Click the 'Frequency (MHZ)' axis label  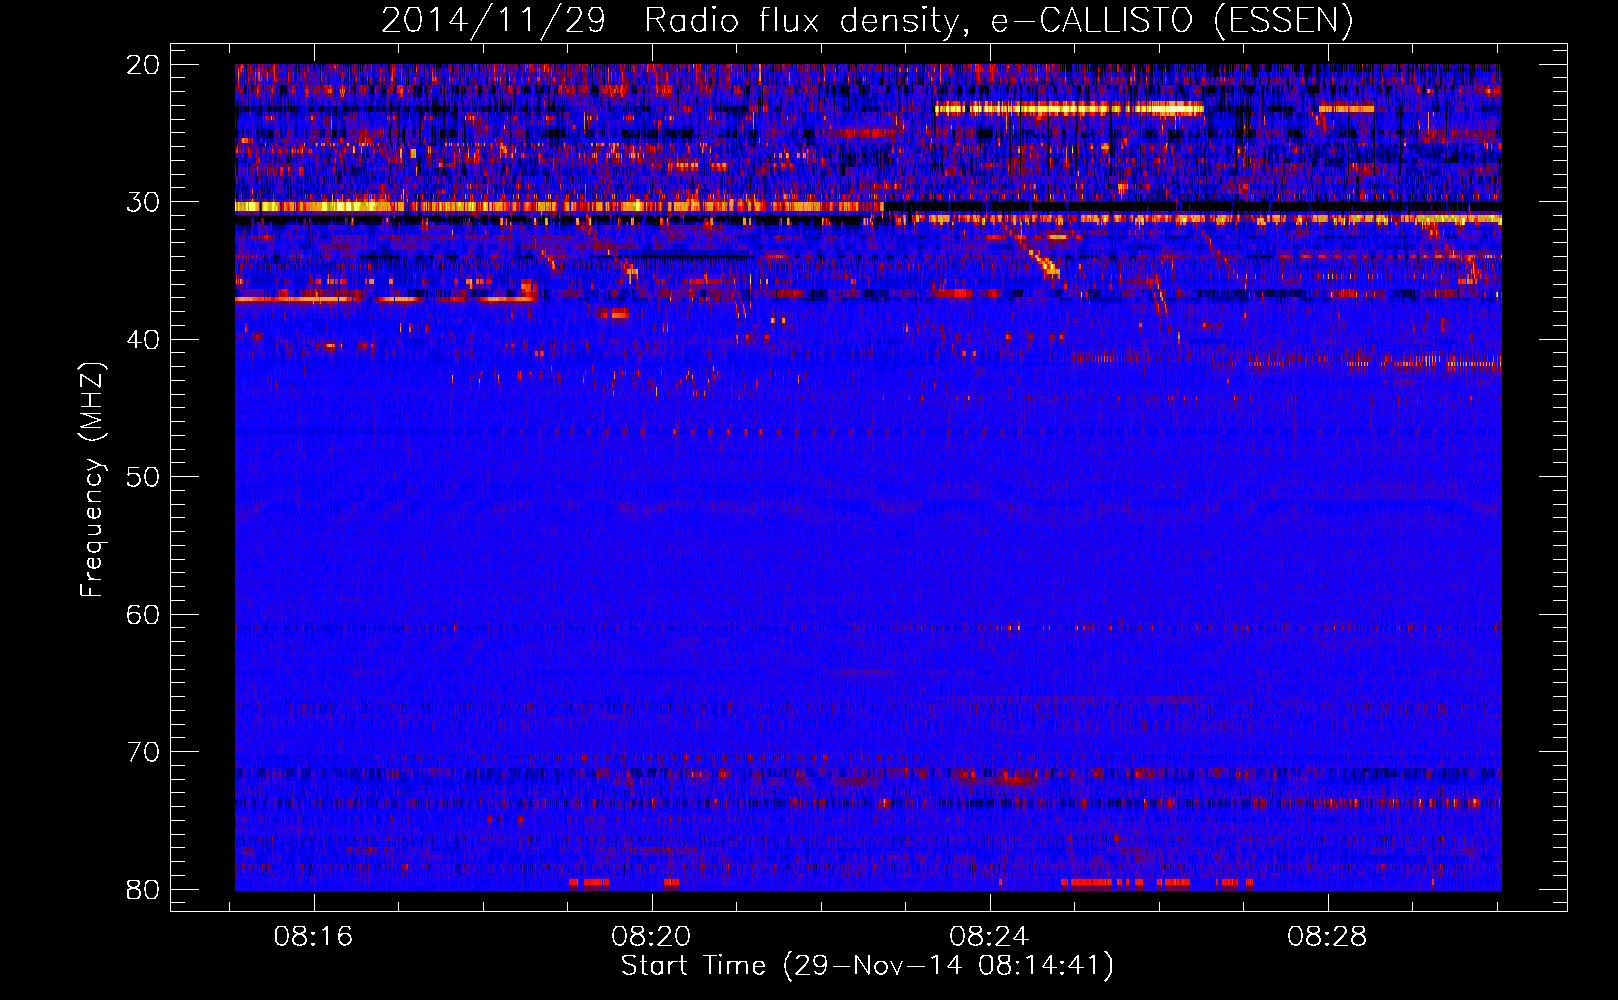point(92,480)
